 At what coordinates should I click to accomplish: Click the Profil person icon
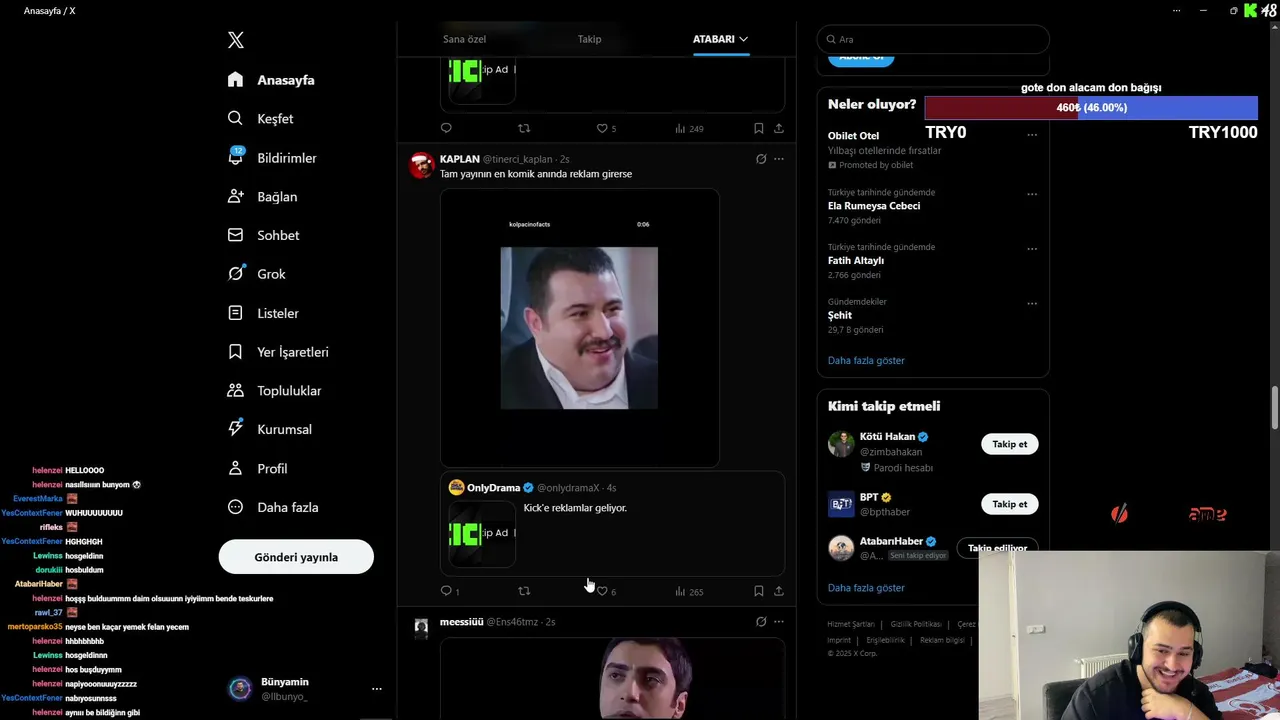coord(235,468)
